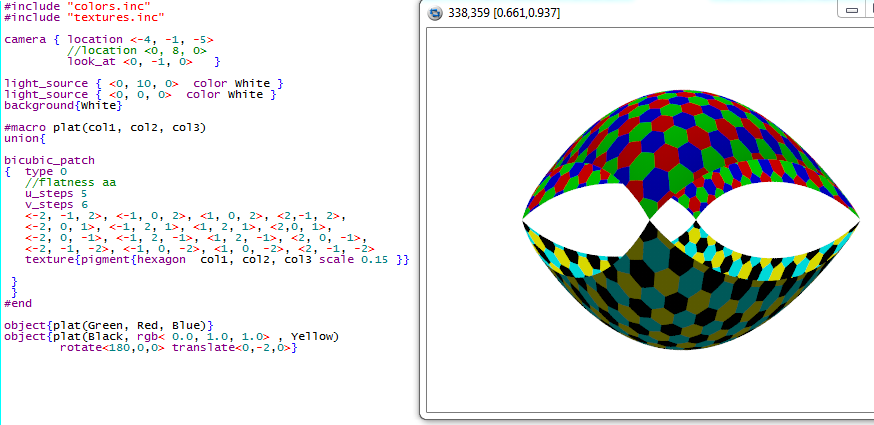The image size is (874, 425).
Task: Click the commented //location <0, 8, 0> line
Action: pyautogui.click(x=137, y=50)
